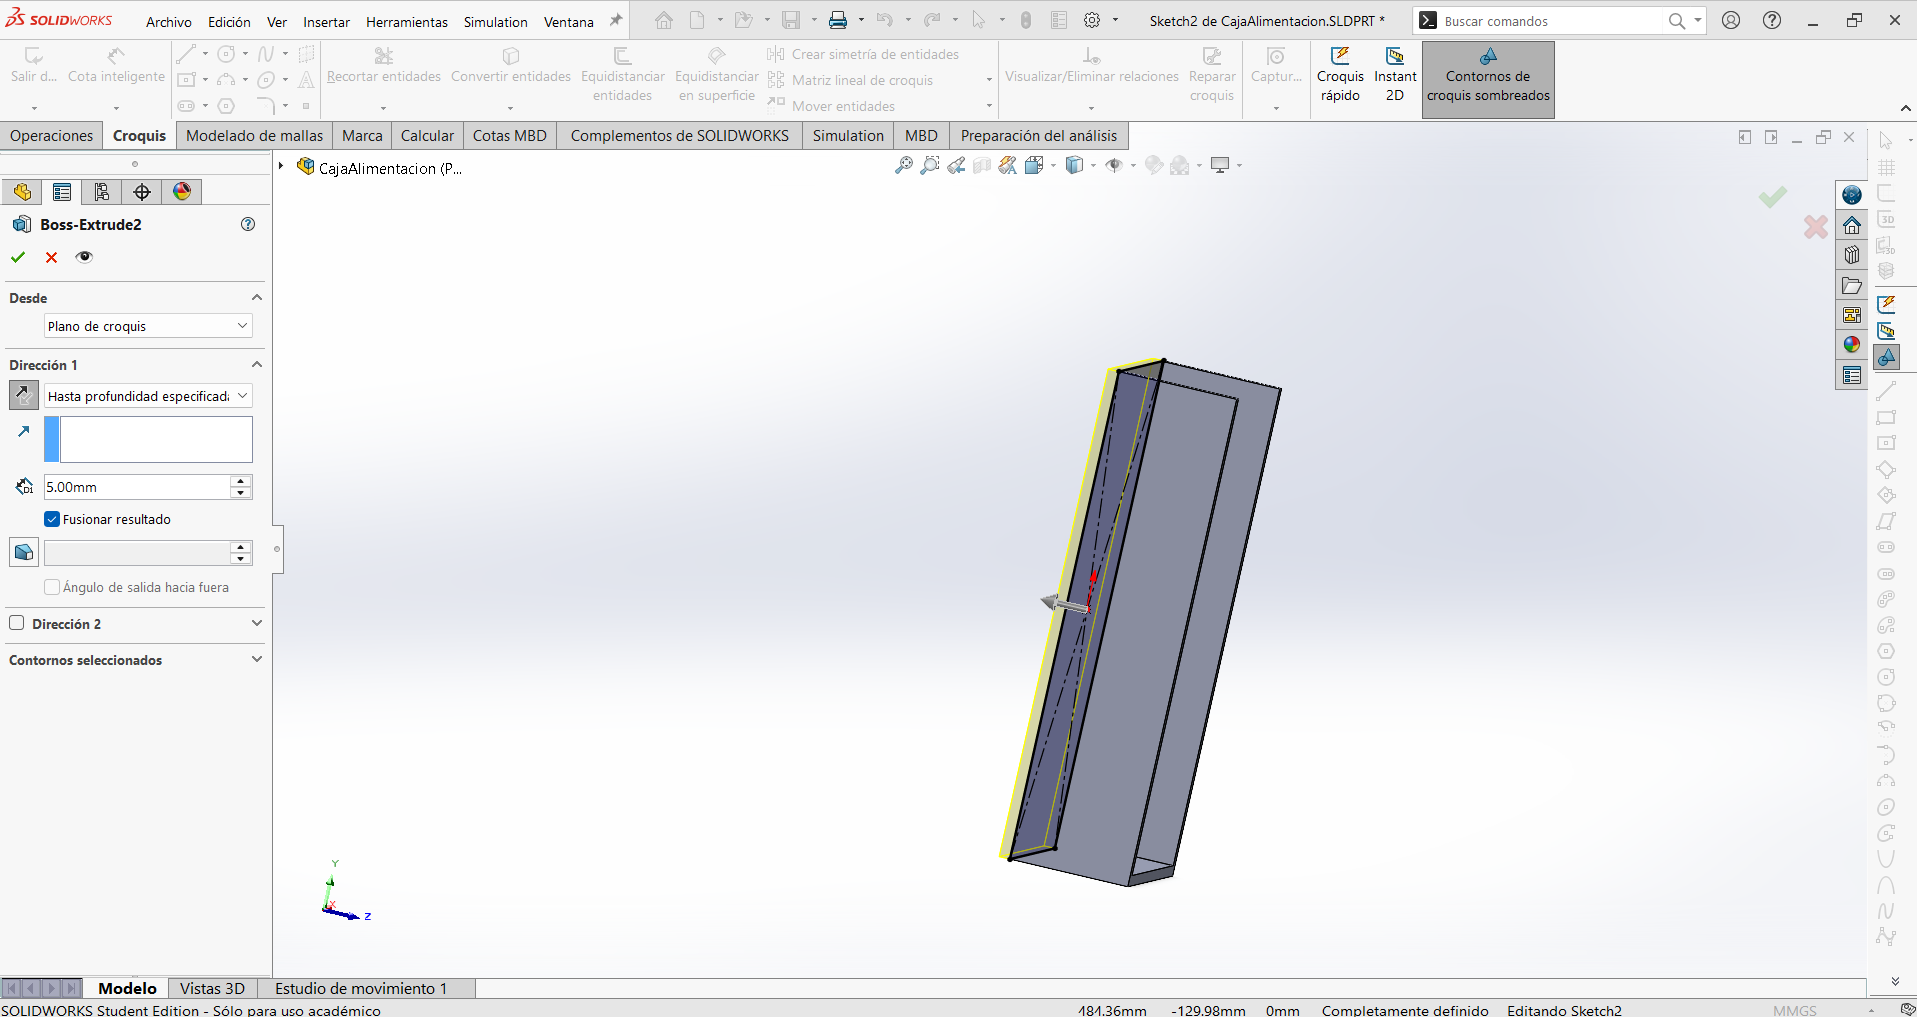Click Zoom to Area icon

pos(930,166)
